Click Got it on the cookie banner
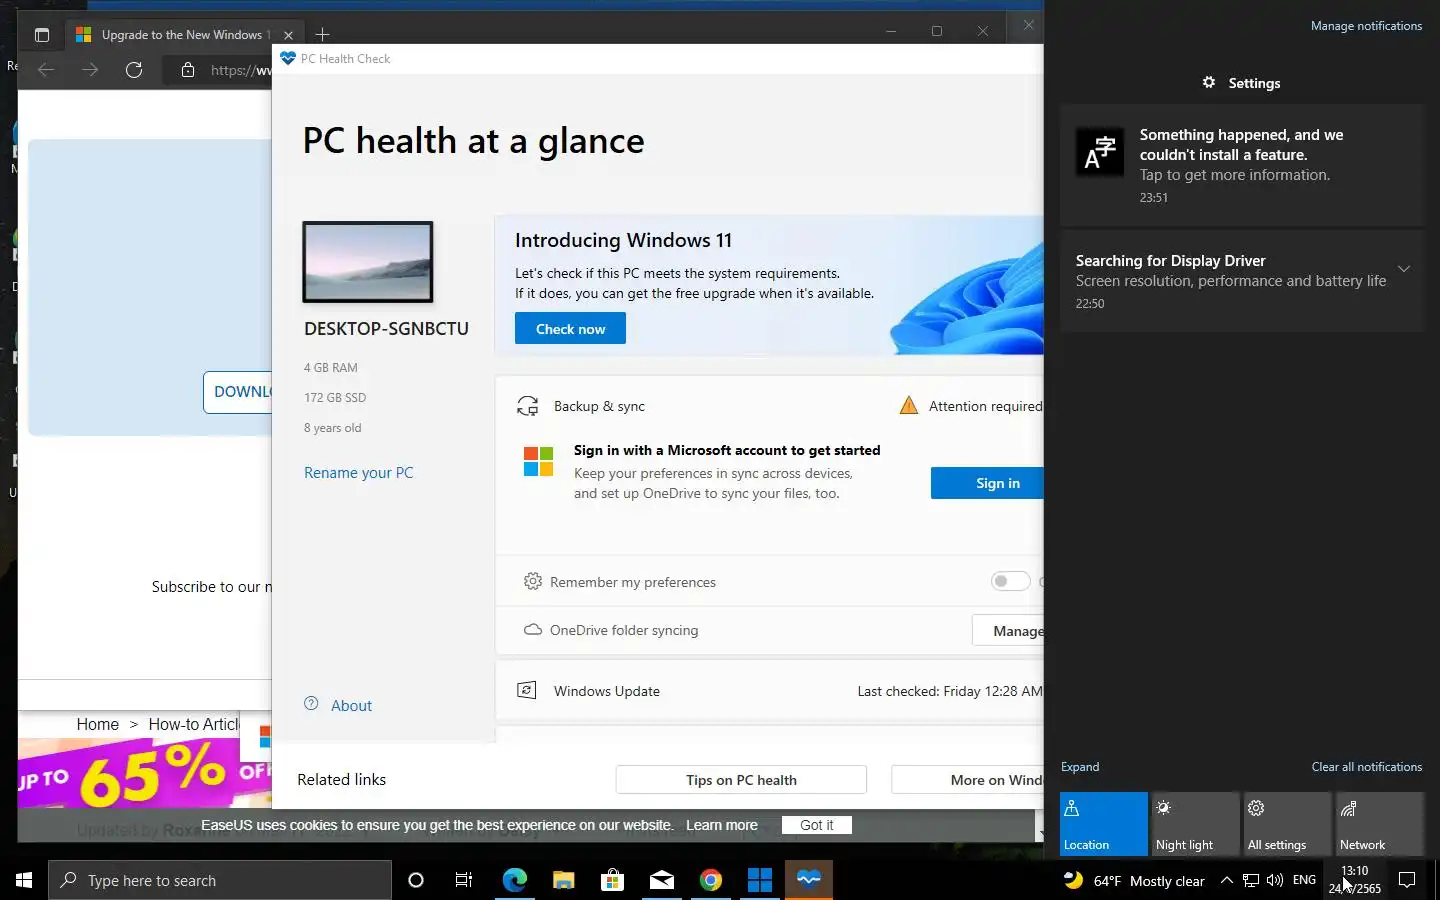Screen dimensions: 1440x900 [x=816, y=825]
